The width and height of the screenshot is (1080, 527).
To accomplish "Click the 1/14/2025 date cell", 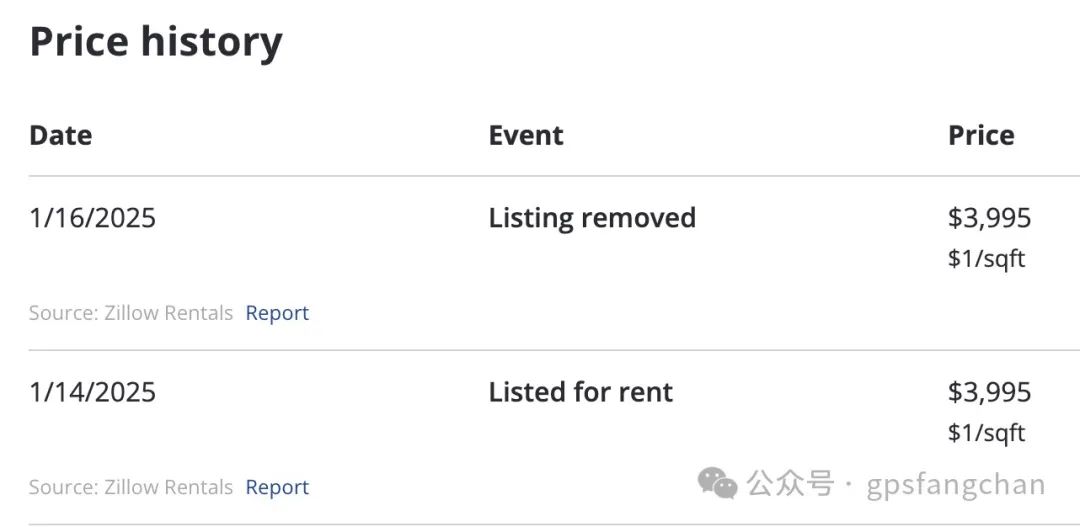I will click(x=92, y=393).
